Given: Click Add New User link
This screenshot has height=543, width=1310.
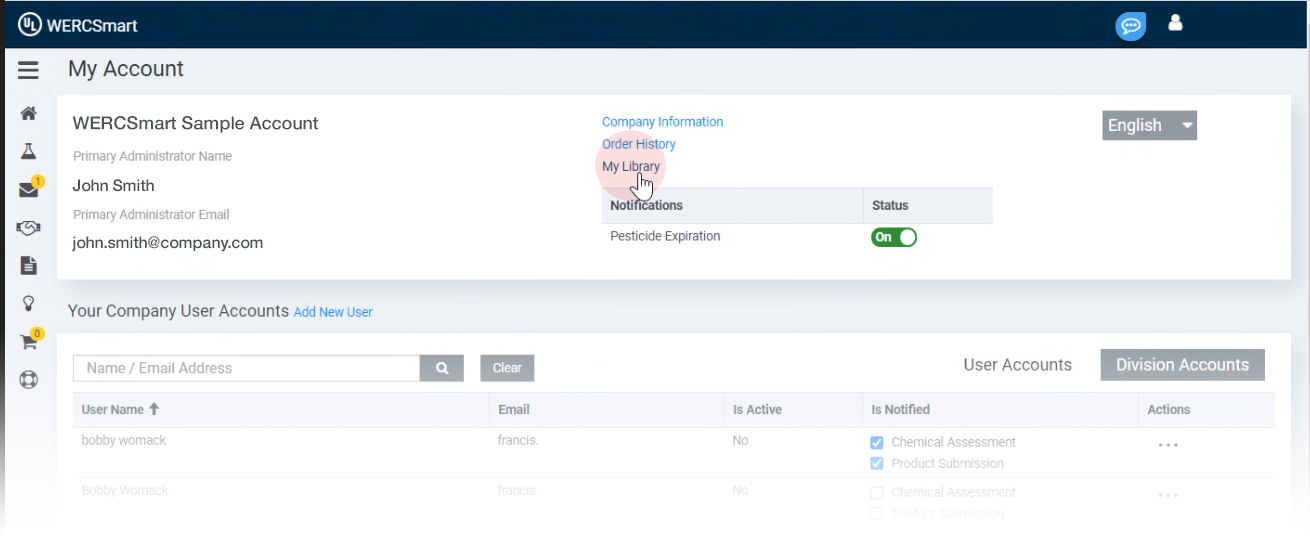Looking at the screenshot, I should [333, 312].
